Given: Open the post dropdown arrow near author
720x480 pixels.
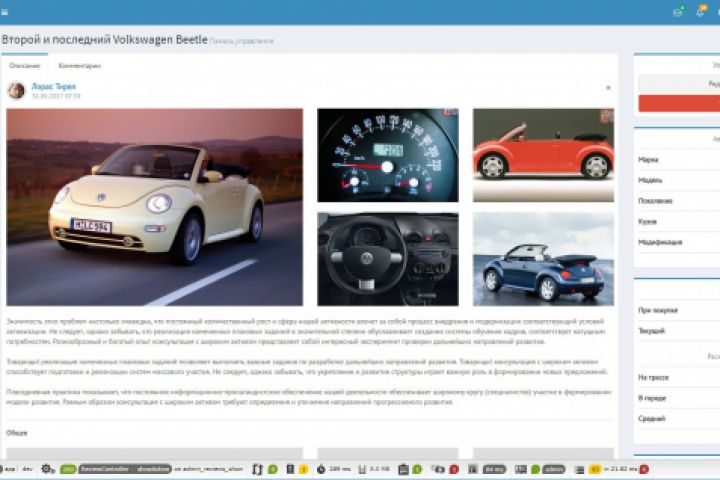Looking at the screenshot, I should [x=608, y=87].
